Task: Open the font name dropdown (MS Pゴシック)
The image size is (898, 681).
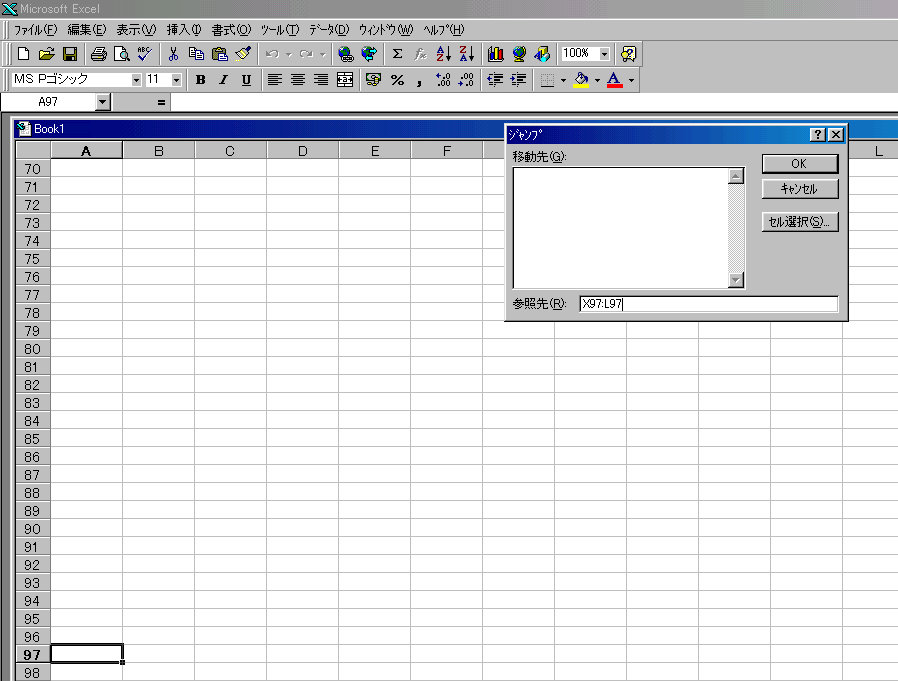Action: tap(136, 80)
